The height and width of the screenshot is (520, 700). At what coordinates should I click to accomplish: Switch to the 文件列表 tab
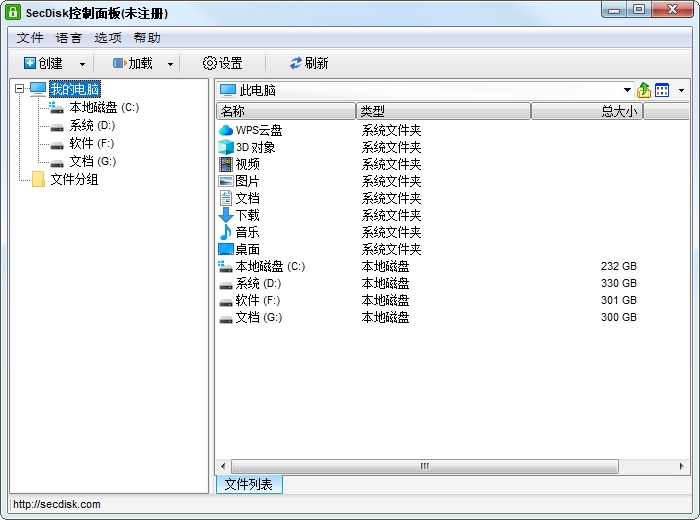(249, 484)
